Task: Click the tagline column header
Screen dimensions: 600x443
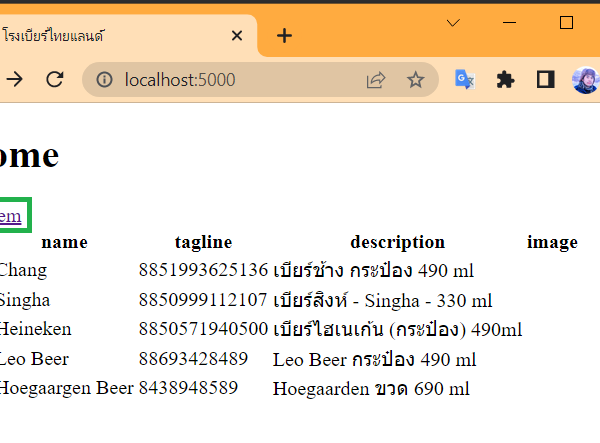Action: point(203,242)
